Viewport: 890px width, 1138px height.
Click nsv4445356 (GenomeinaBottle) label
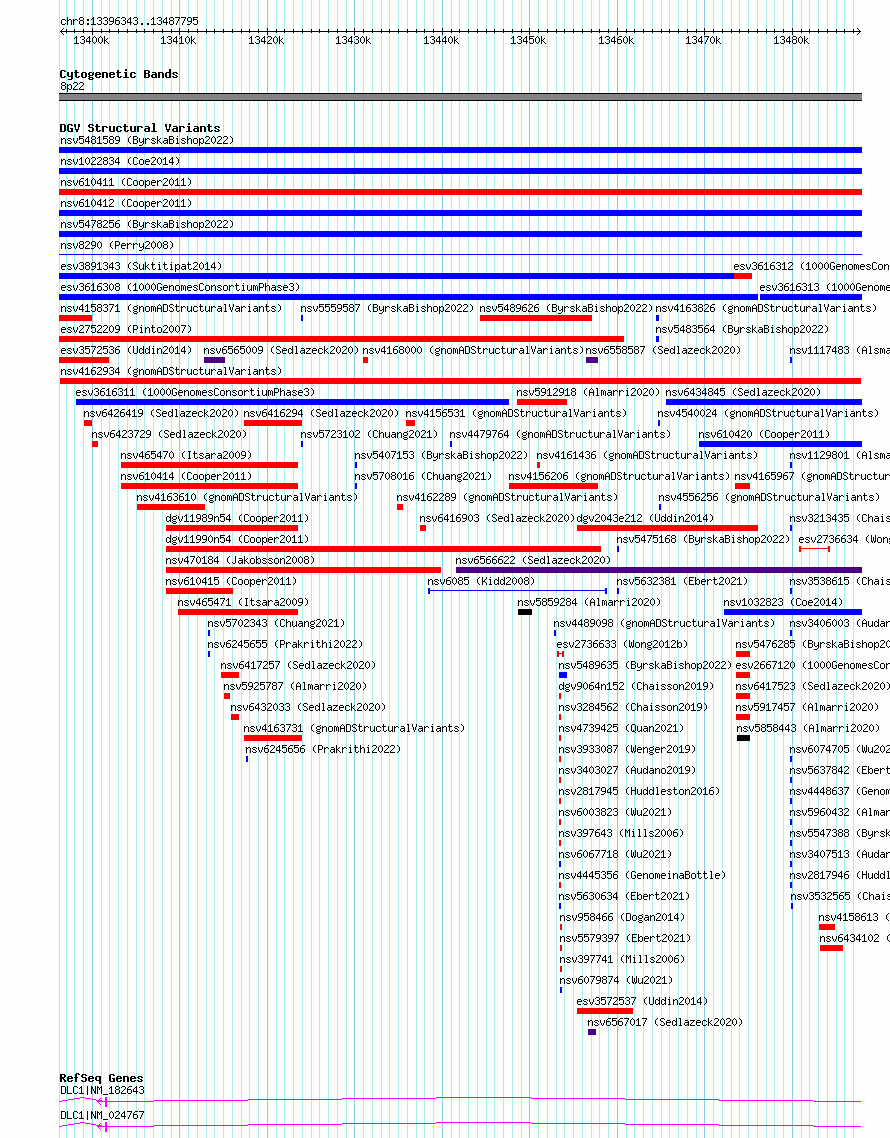tap(642, 876)
